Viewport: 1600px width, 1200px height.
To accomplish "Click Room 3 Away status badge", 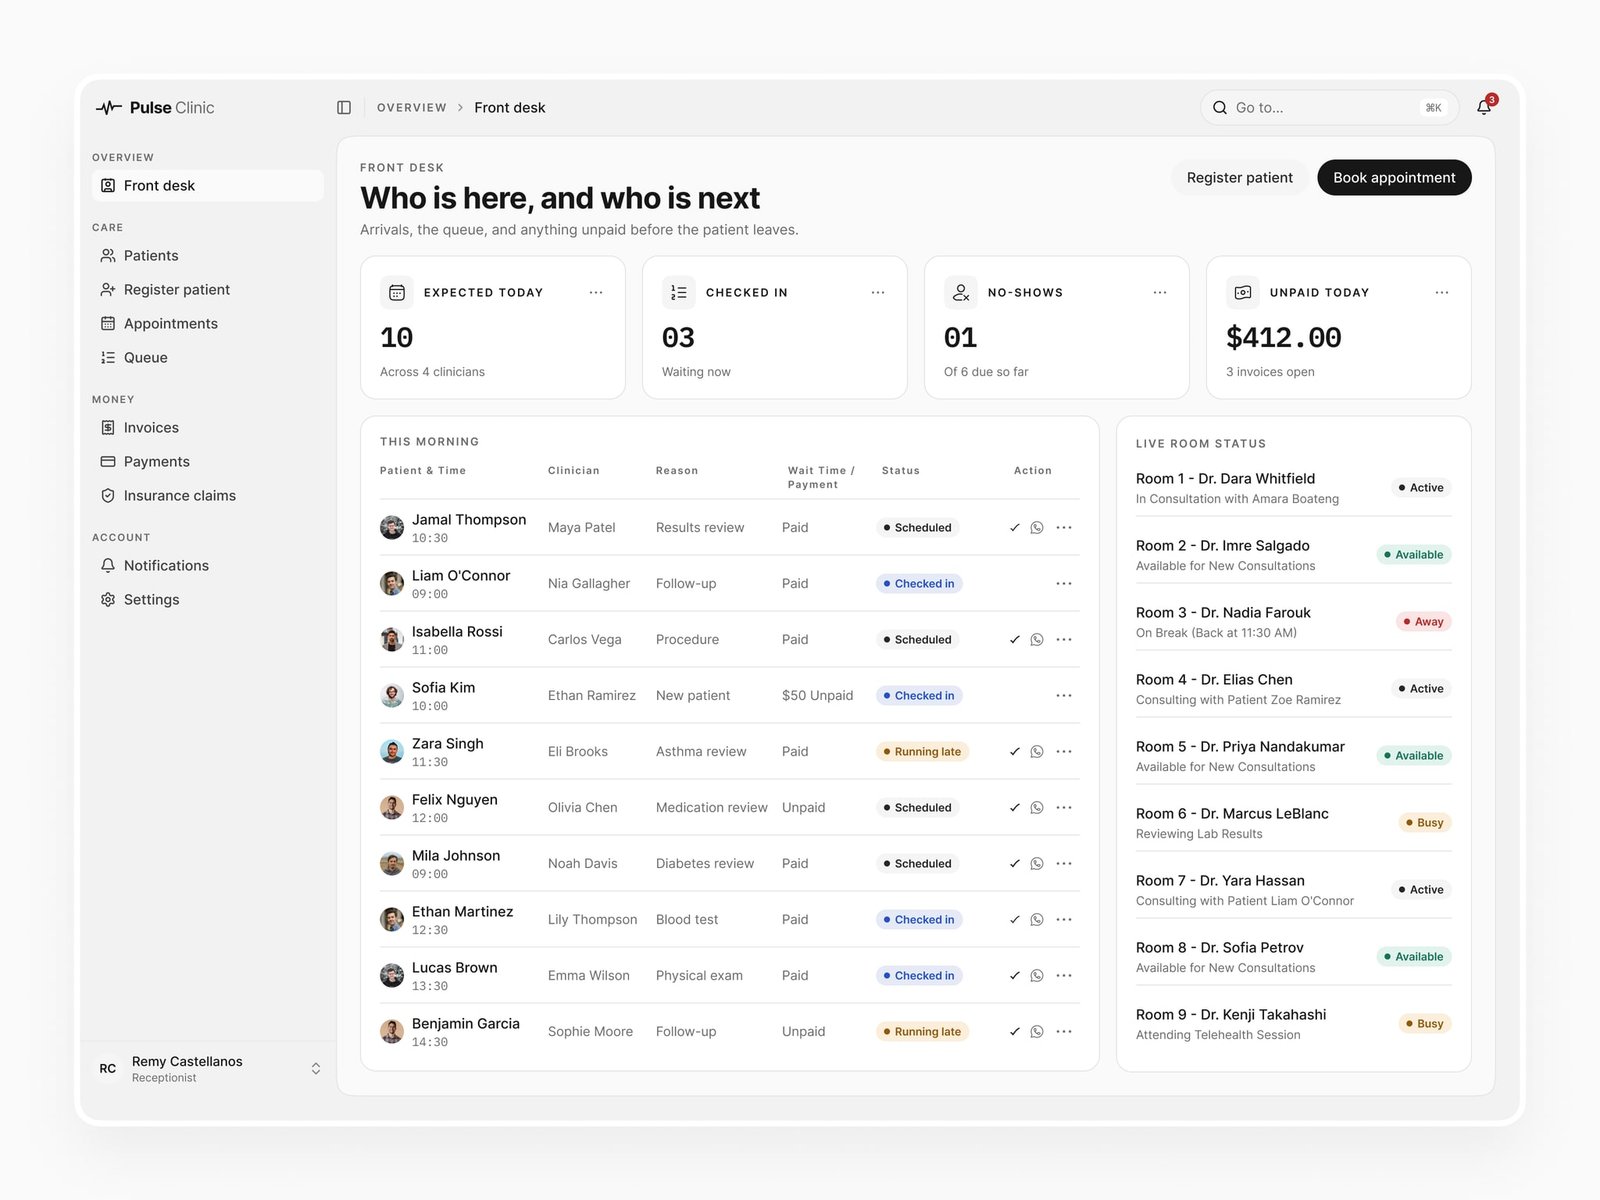I will coord(1424,621).
